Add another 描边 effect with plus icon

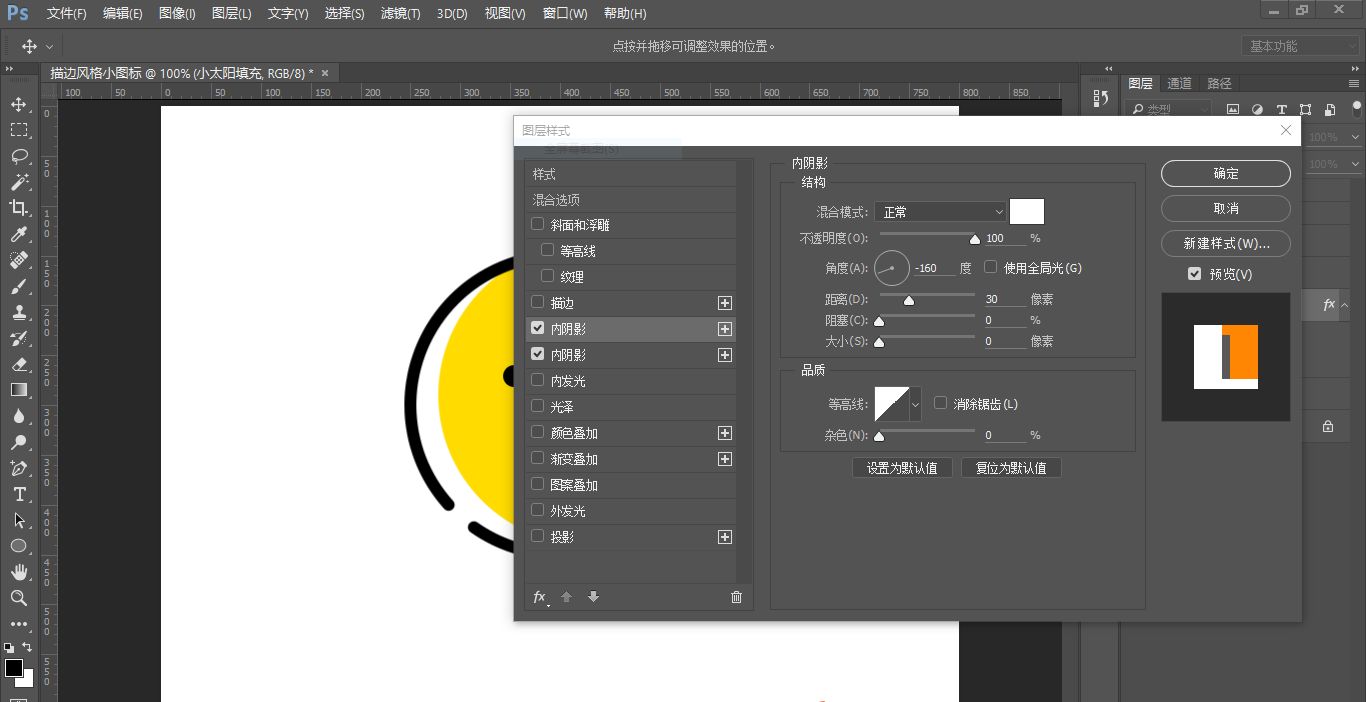[x=725, y=303]
